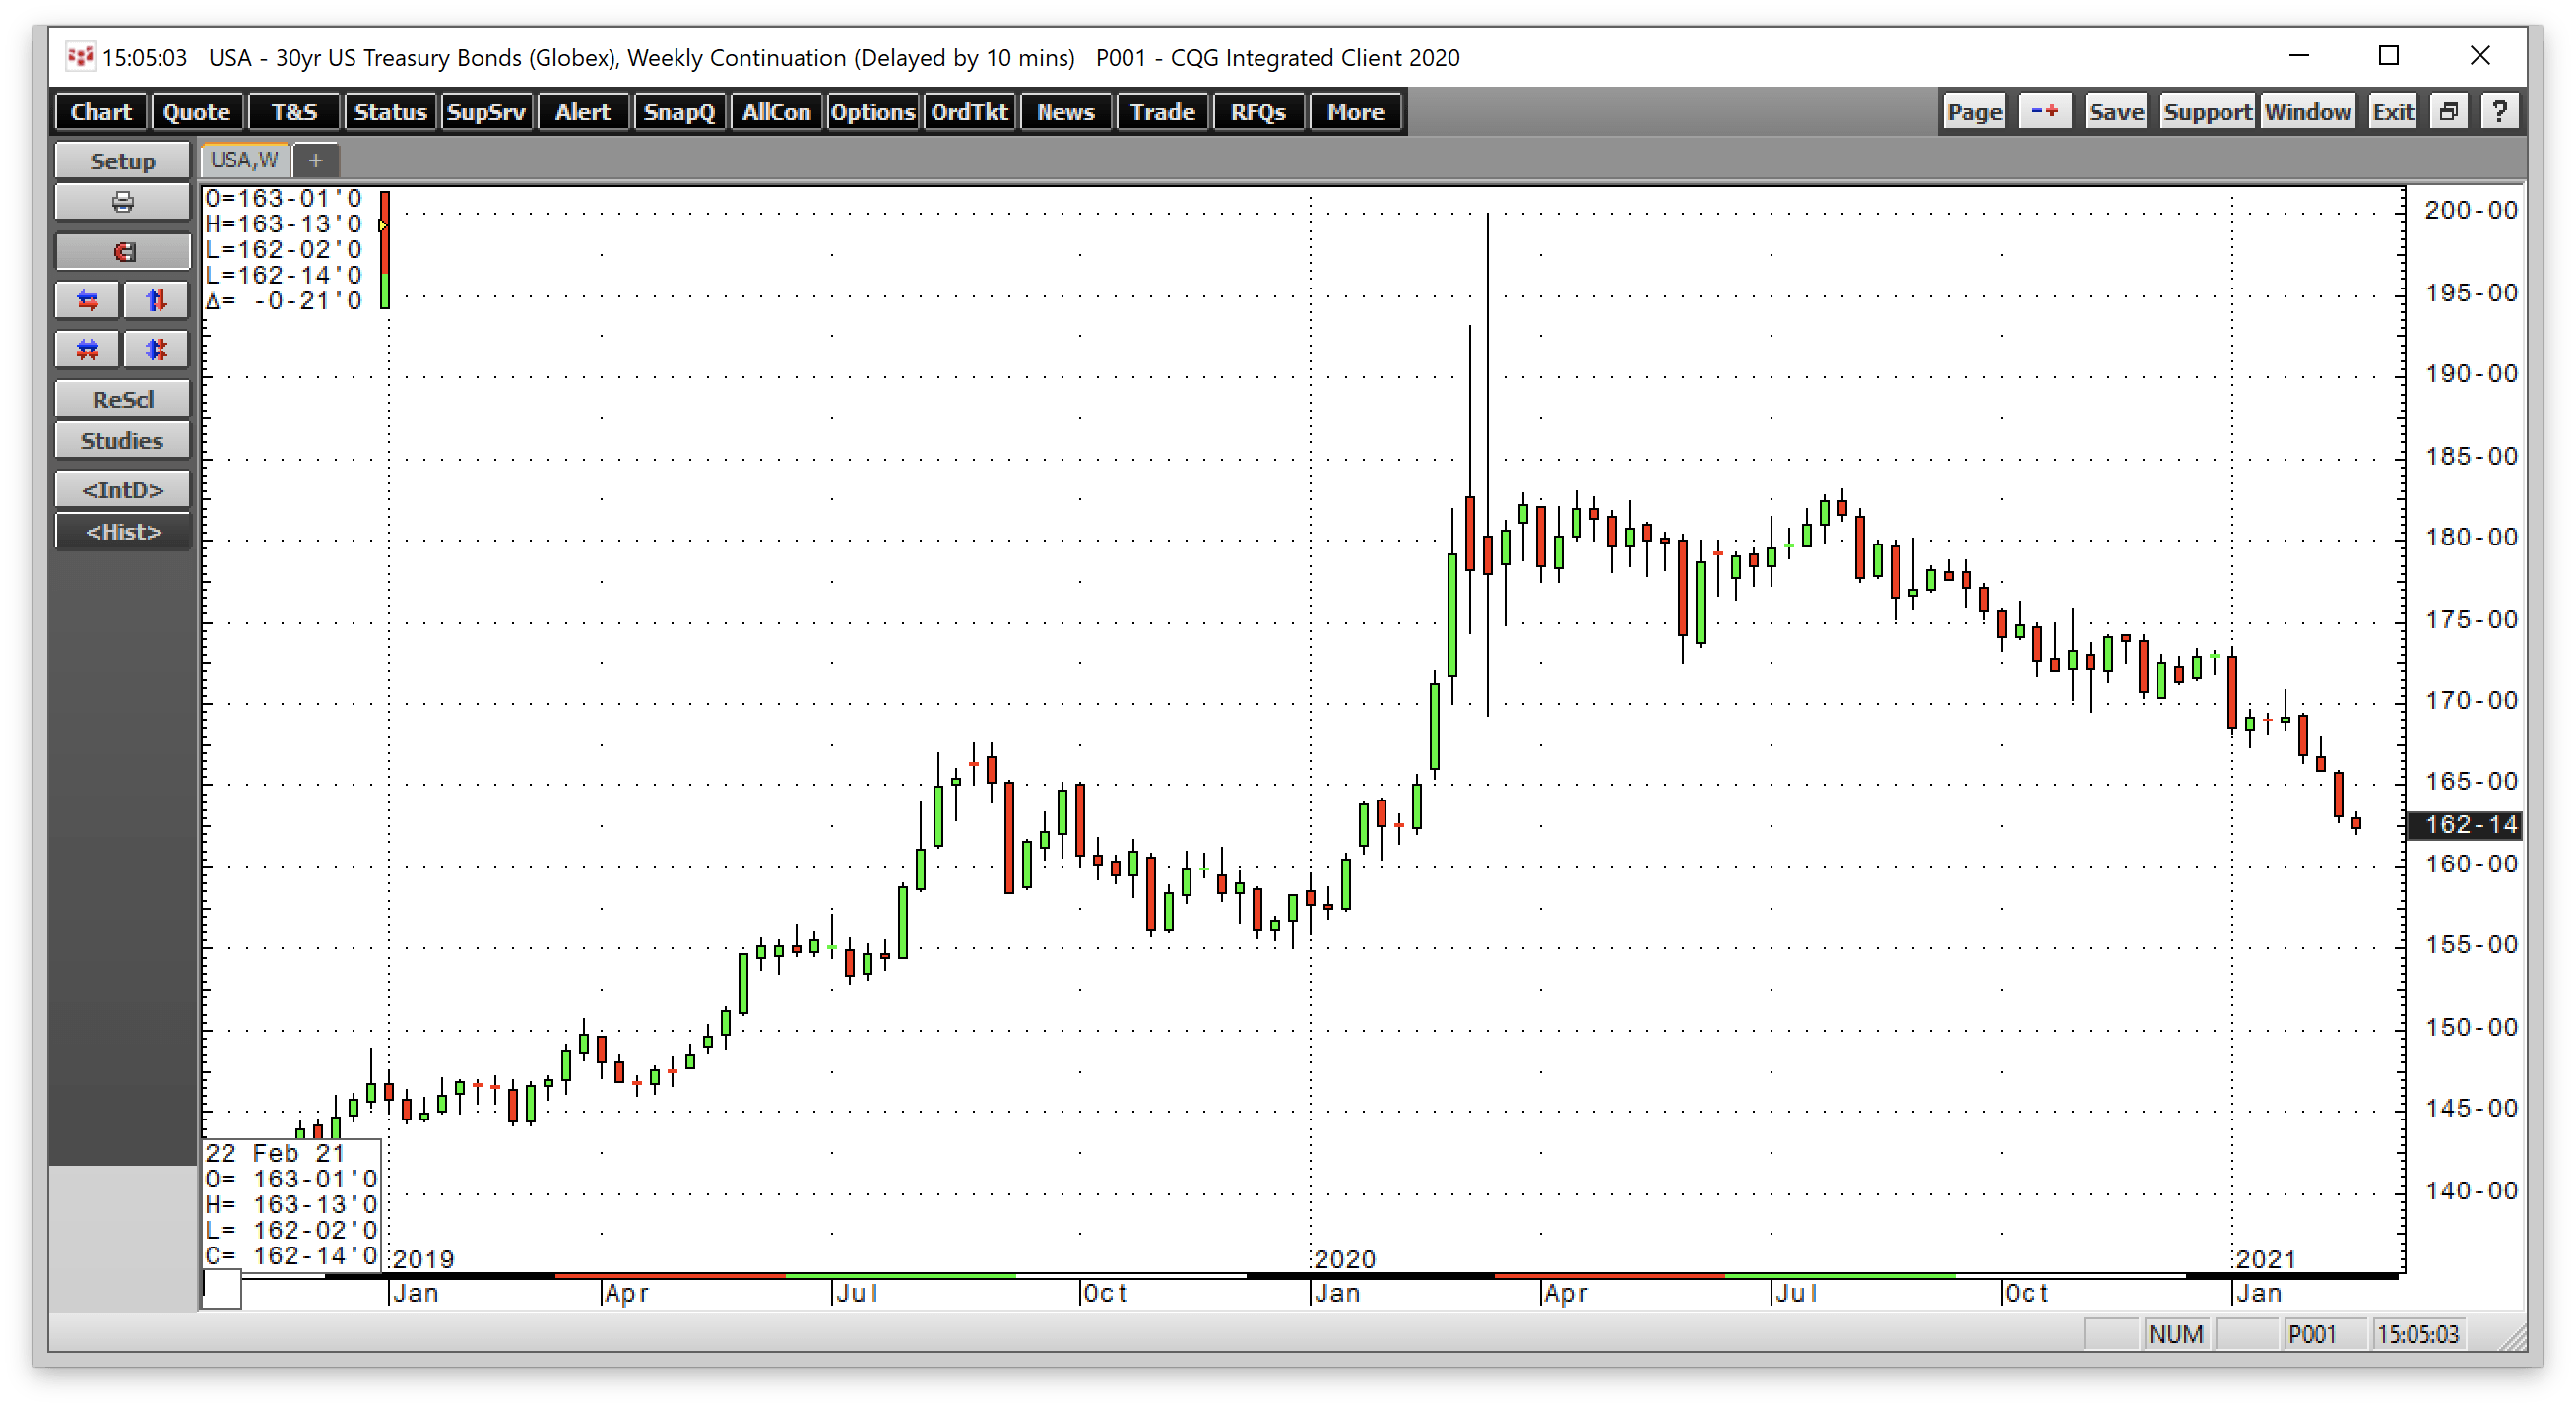The image size is (2576, 1408).
Task: Click the Page button
Action: 1974,111
